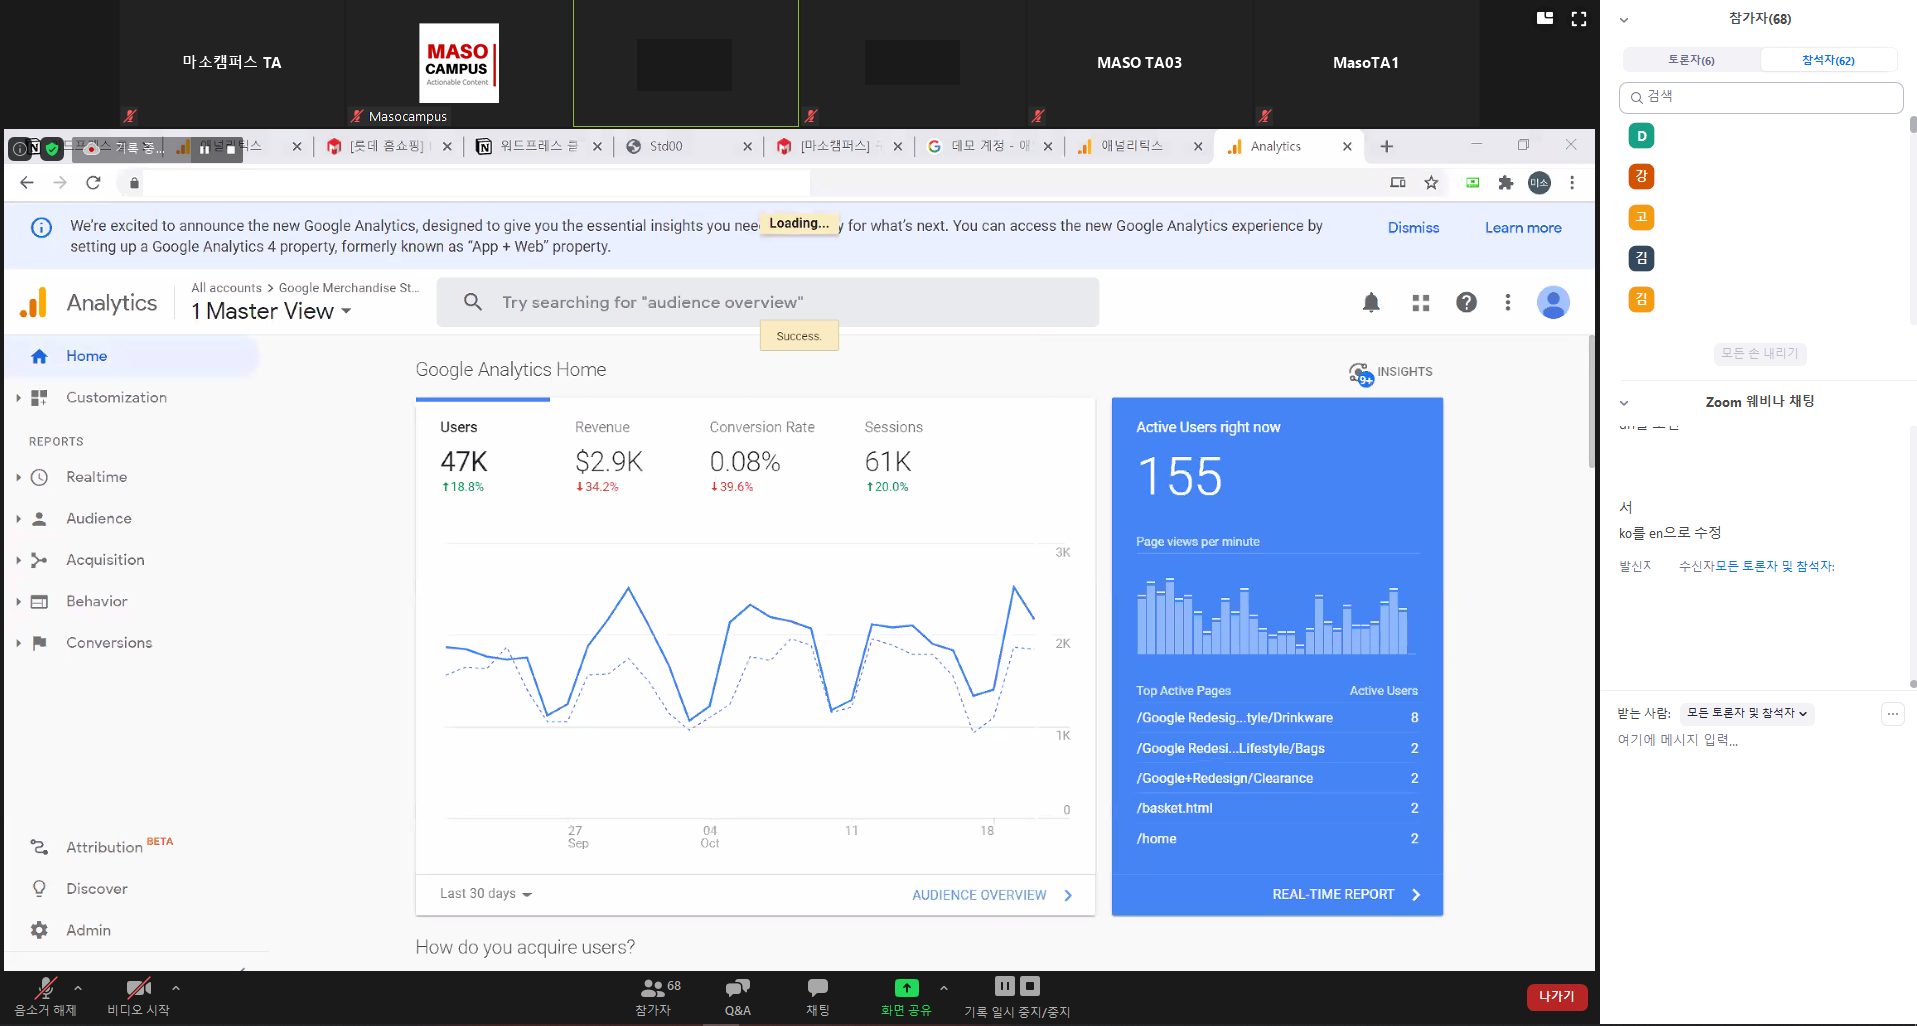
Task: Open the Google apps grid icon
Action: (x=1420, y=303)
